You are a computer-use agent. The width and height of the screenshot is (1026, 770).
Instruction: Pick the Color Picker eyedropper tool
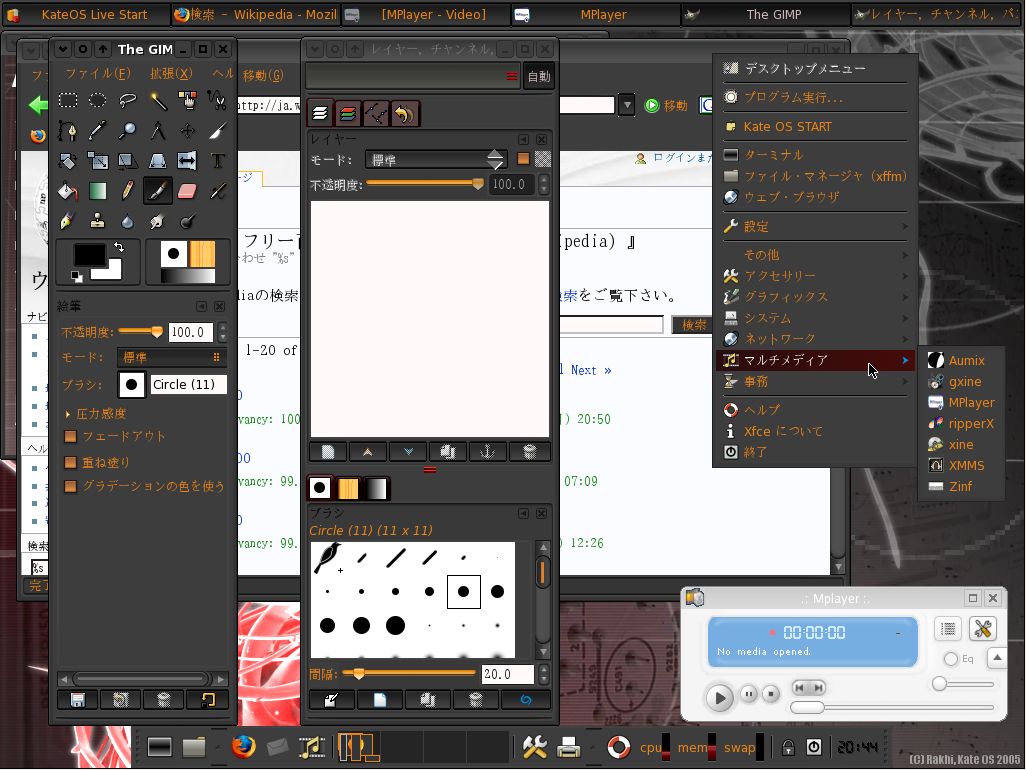(97, 130)
